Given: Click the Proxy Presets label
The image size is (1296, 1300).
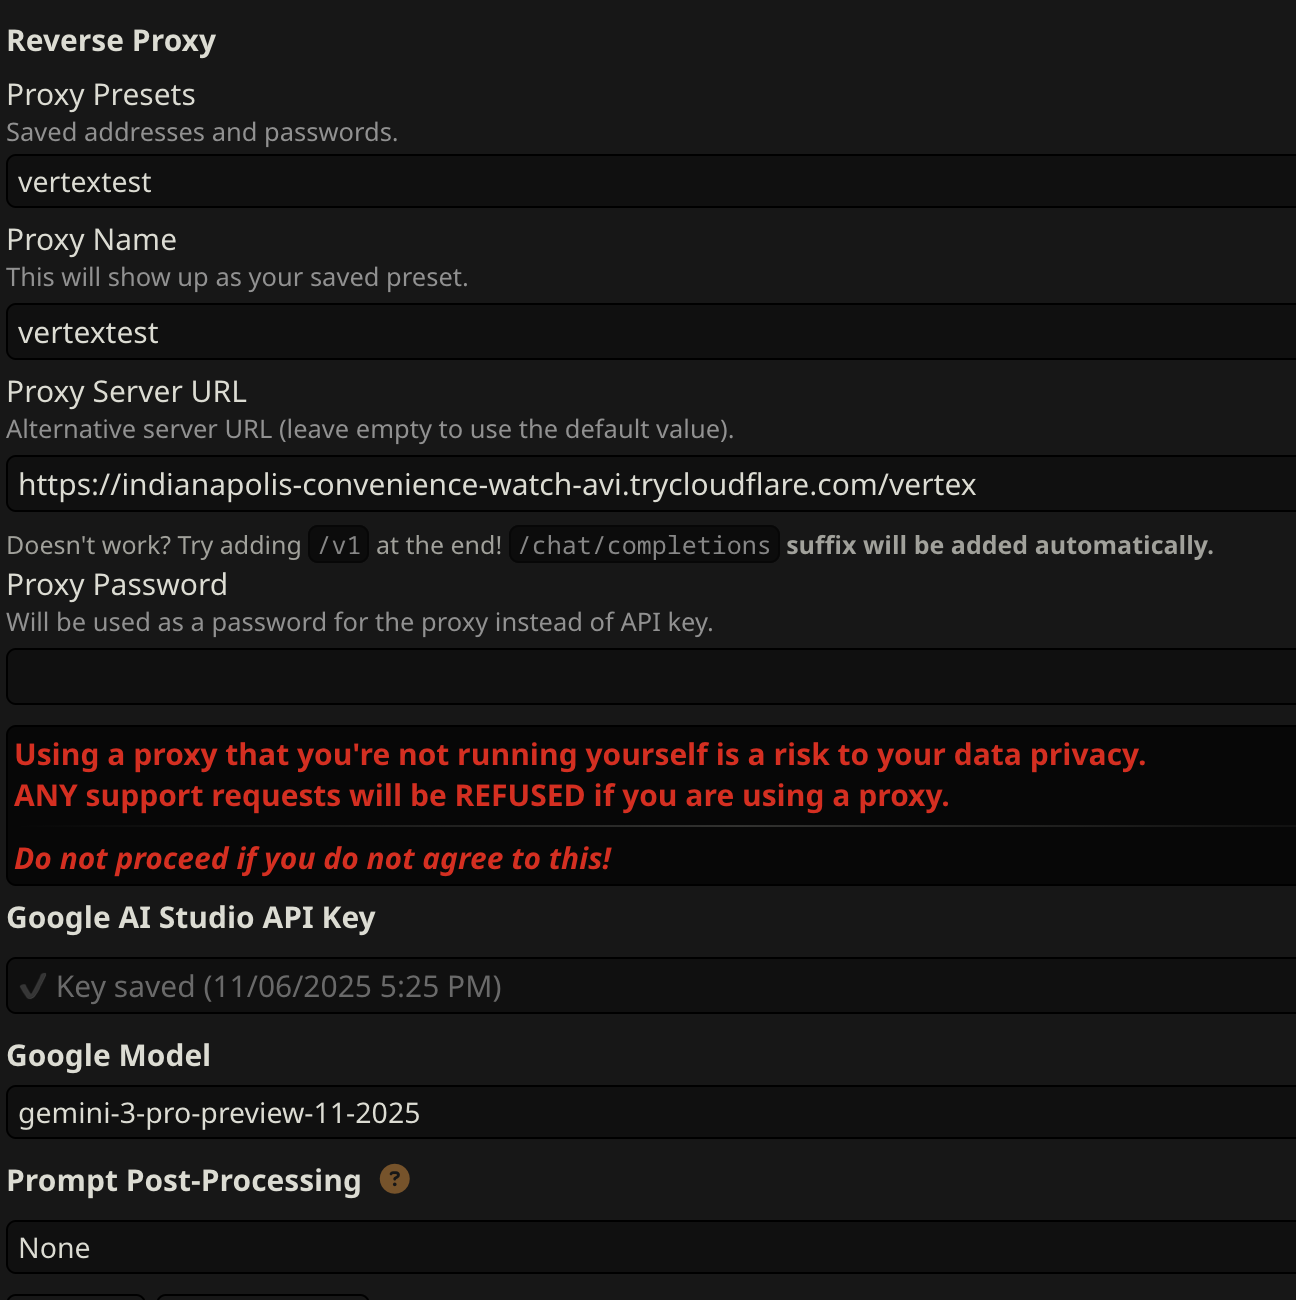Looking at the screenshot, I should (101, 95).
